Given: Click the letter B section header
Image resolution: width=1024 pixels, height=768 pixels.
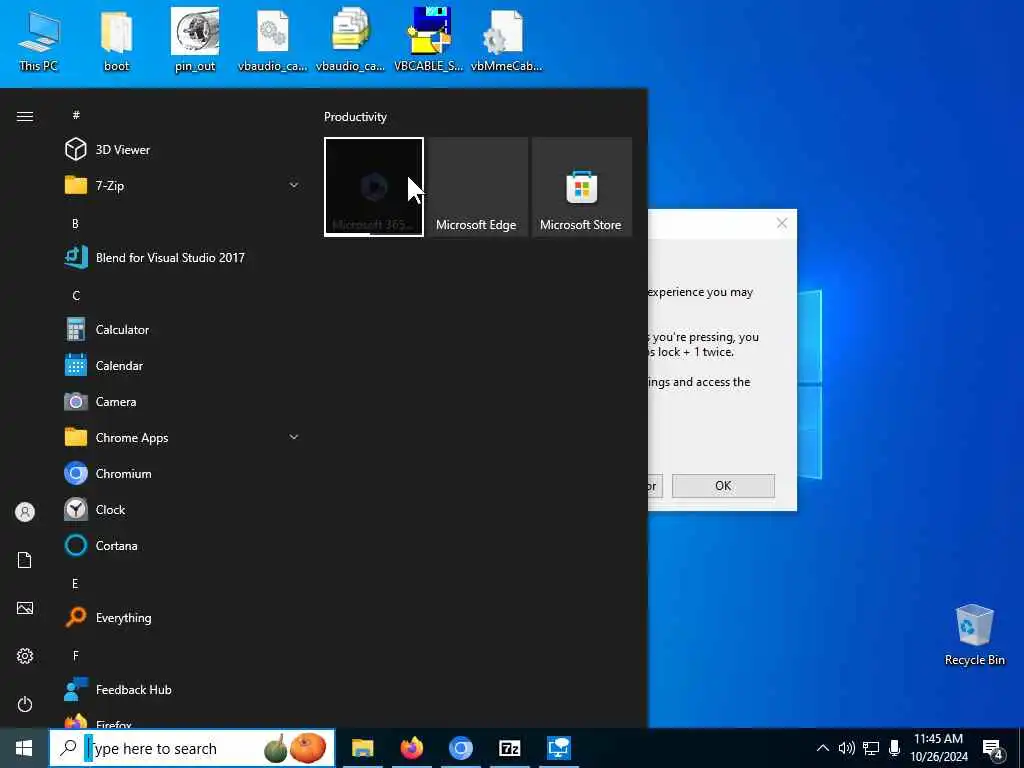Looking at the screenshot, I should click(x=75, y=223).
